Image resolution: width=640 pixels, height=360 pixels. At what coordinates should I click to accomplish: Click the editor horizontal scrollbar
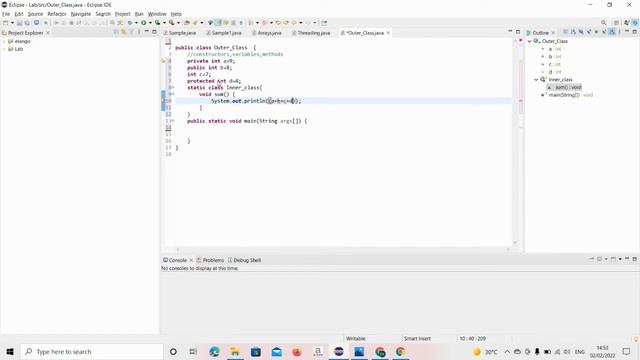tap(343, 249)
